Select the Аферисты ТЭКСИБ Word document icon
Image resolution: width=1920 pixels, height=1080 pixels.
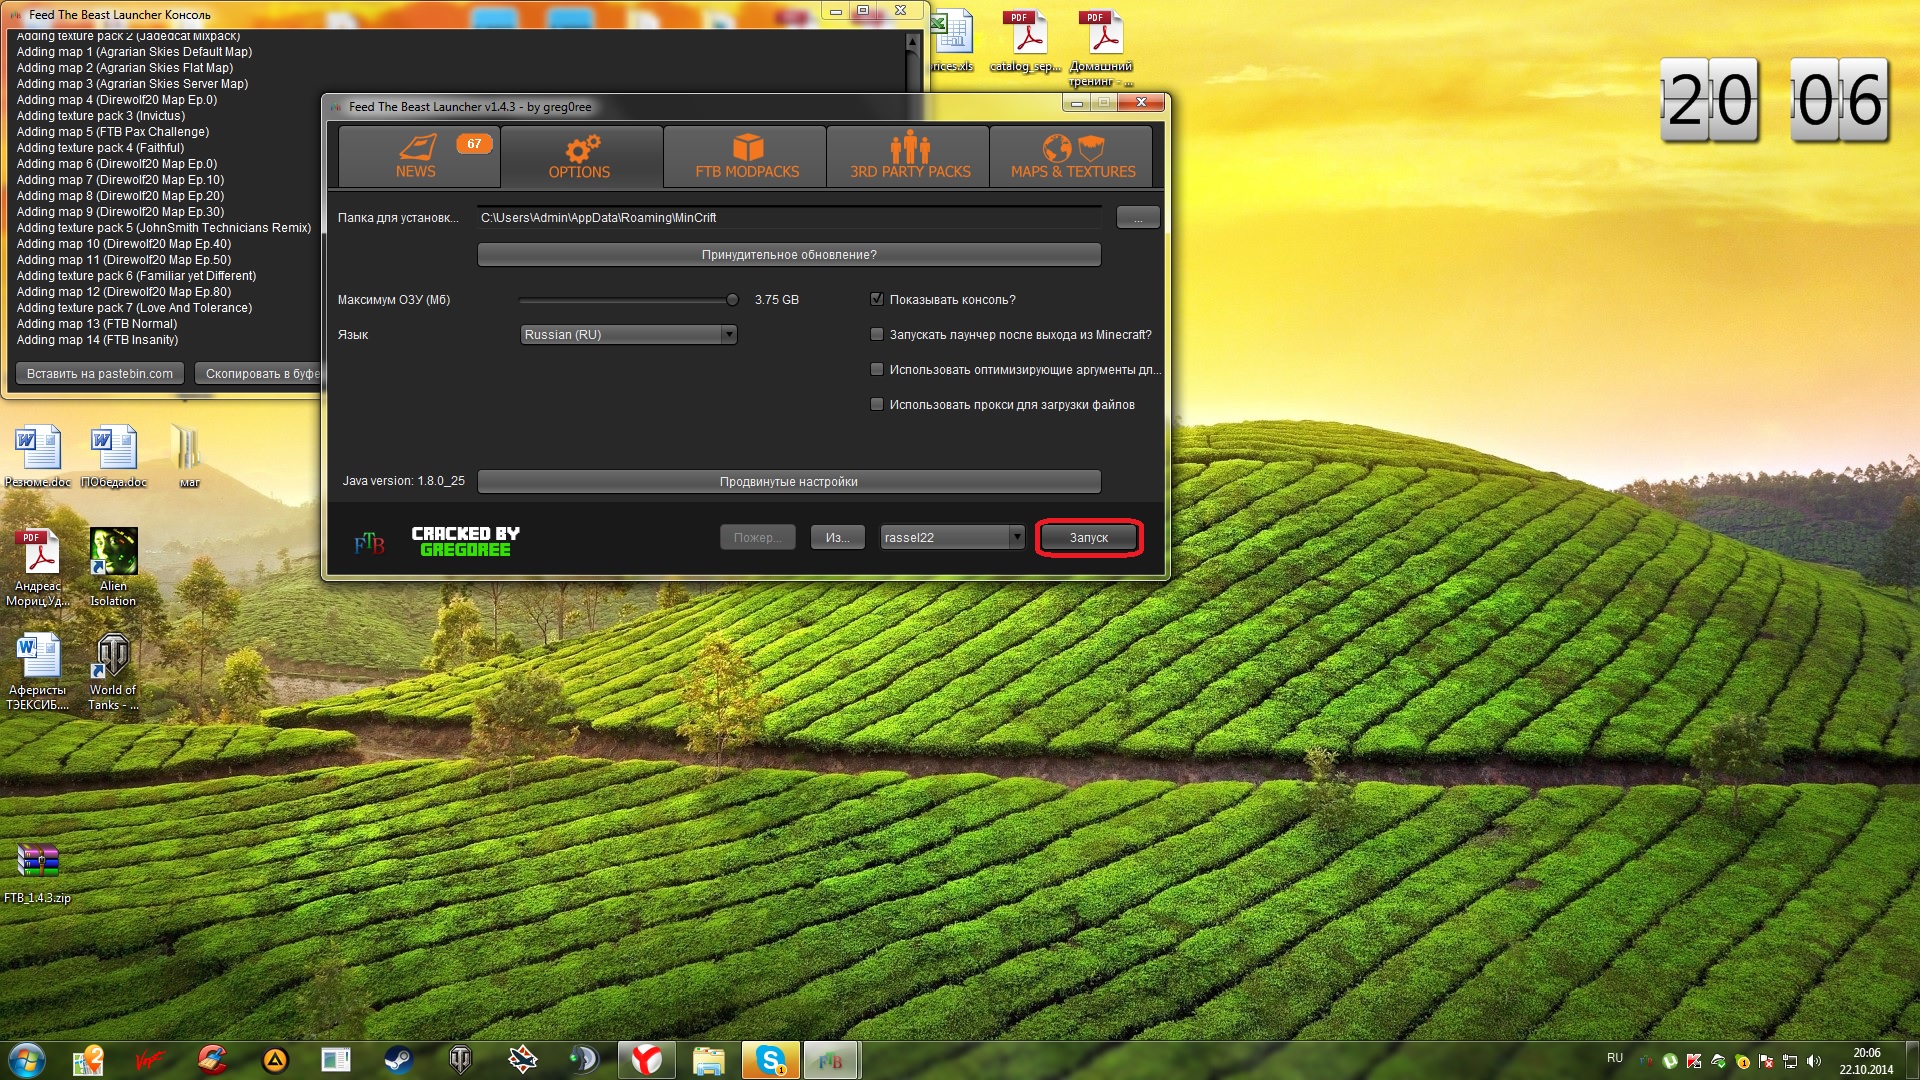pyautogui.click(x=38, y=672)
